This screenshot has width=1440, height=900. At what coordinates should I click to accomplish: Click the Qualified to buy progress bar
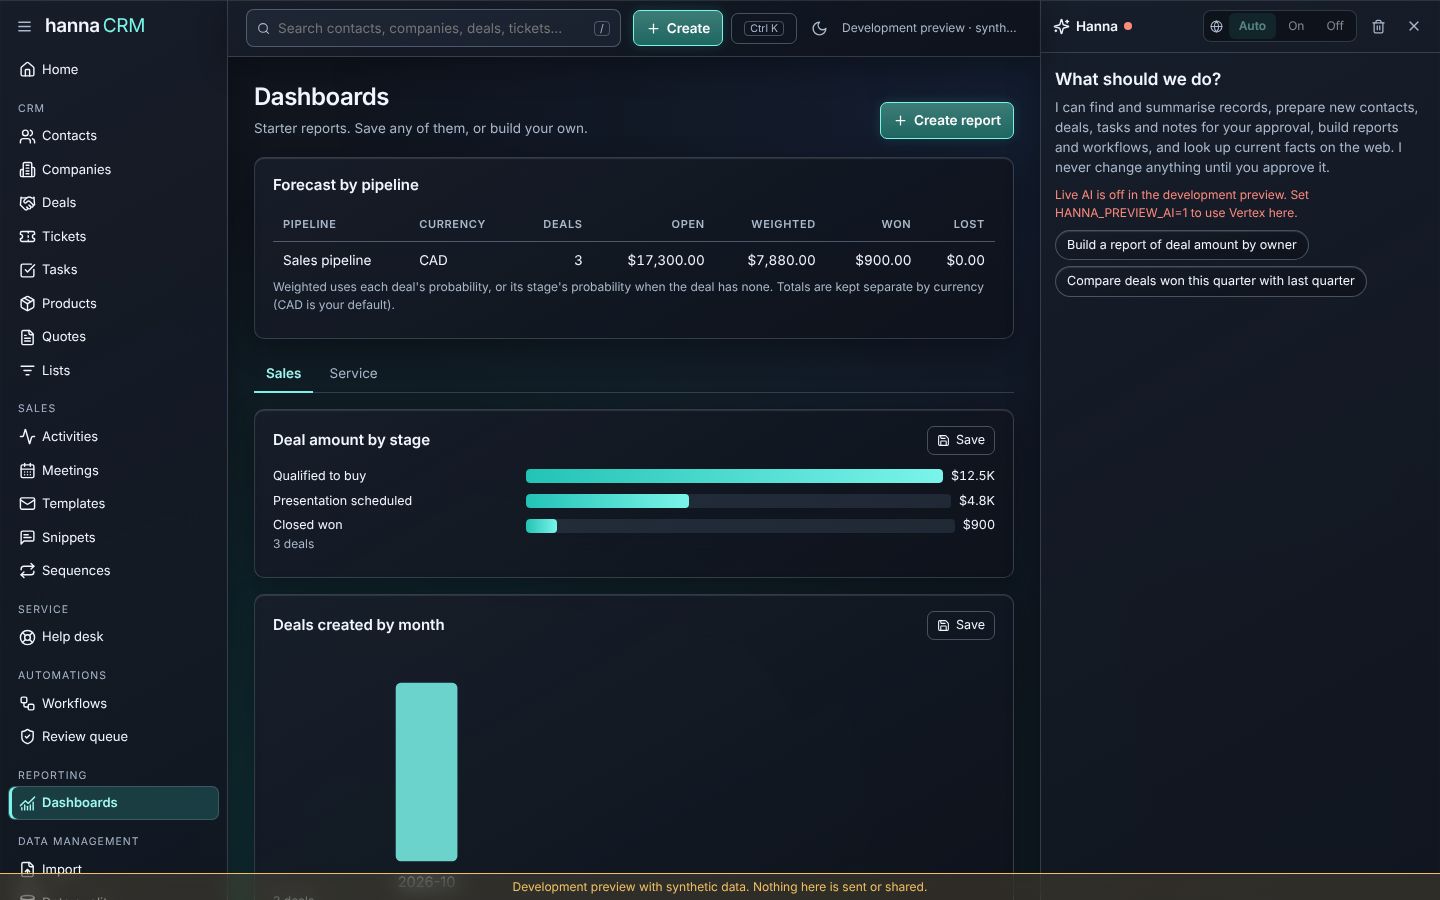pos(734,476)
